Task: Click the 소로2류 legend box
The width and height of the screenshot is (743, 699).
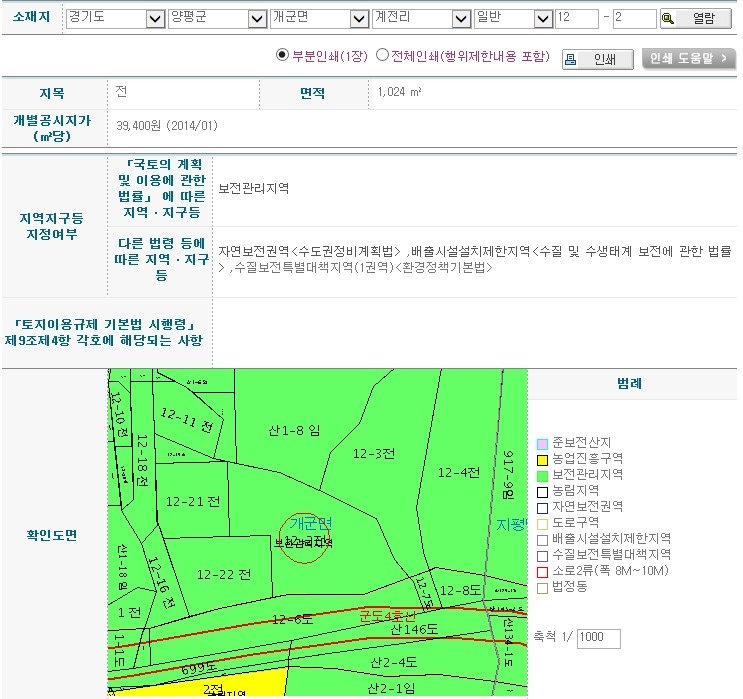Action: coord(542,571)
